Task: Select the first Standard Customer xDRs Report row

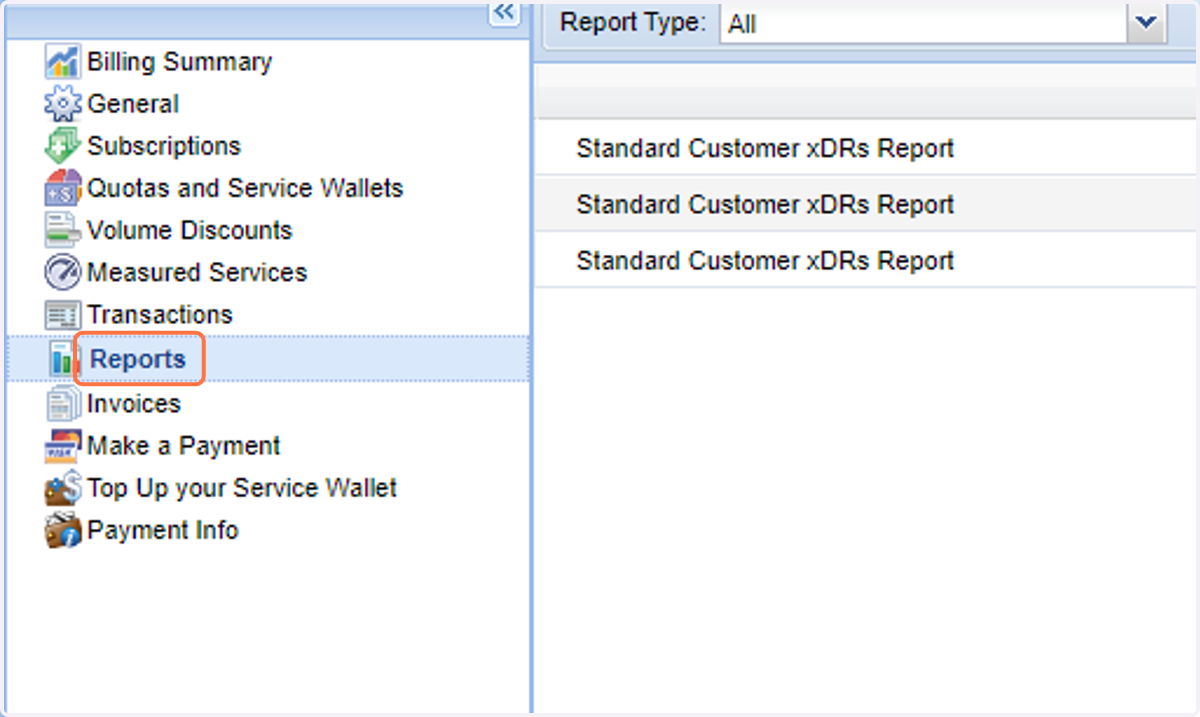Action: pyautogui.click(x=867, y=148)
